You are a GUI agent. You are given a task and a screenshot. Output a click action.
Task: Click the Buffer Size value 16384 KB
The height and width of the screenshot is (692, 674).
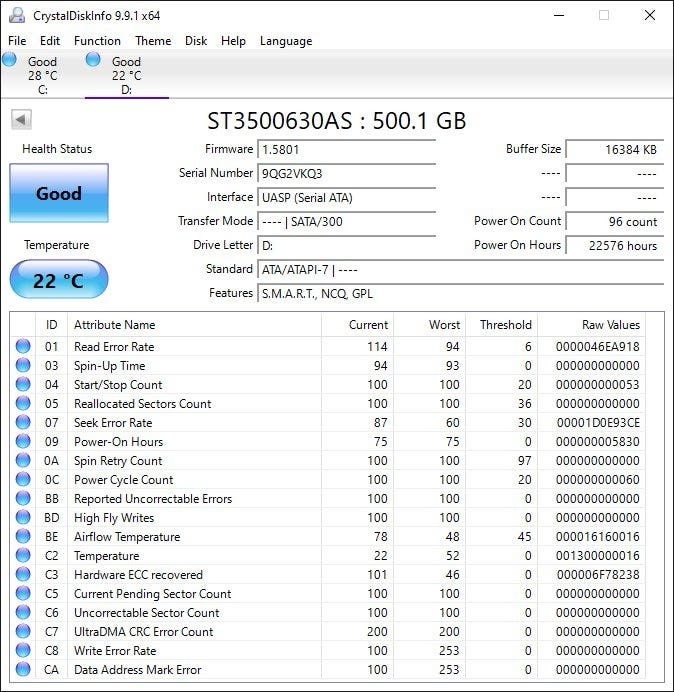[x=615, y=150]
